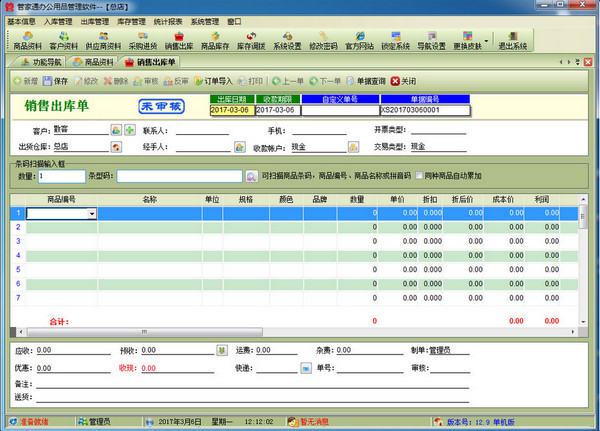Click the 保存 save icon button
This screenshot has width=600, height=431.
[x=56, y=80]
